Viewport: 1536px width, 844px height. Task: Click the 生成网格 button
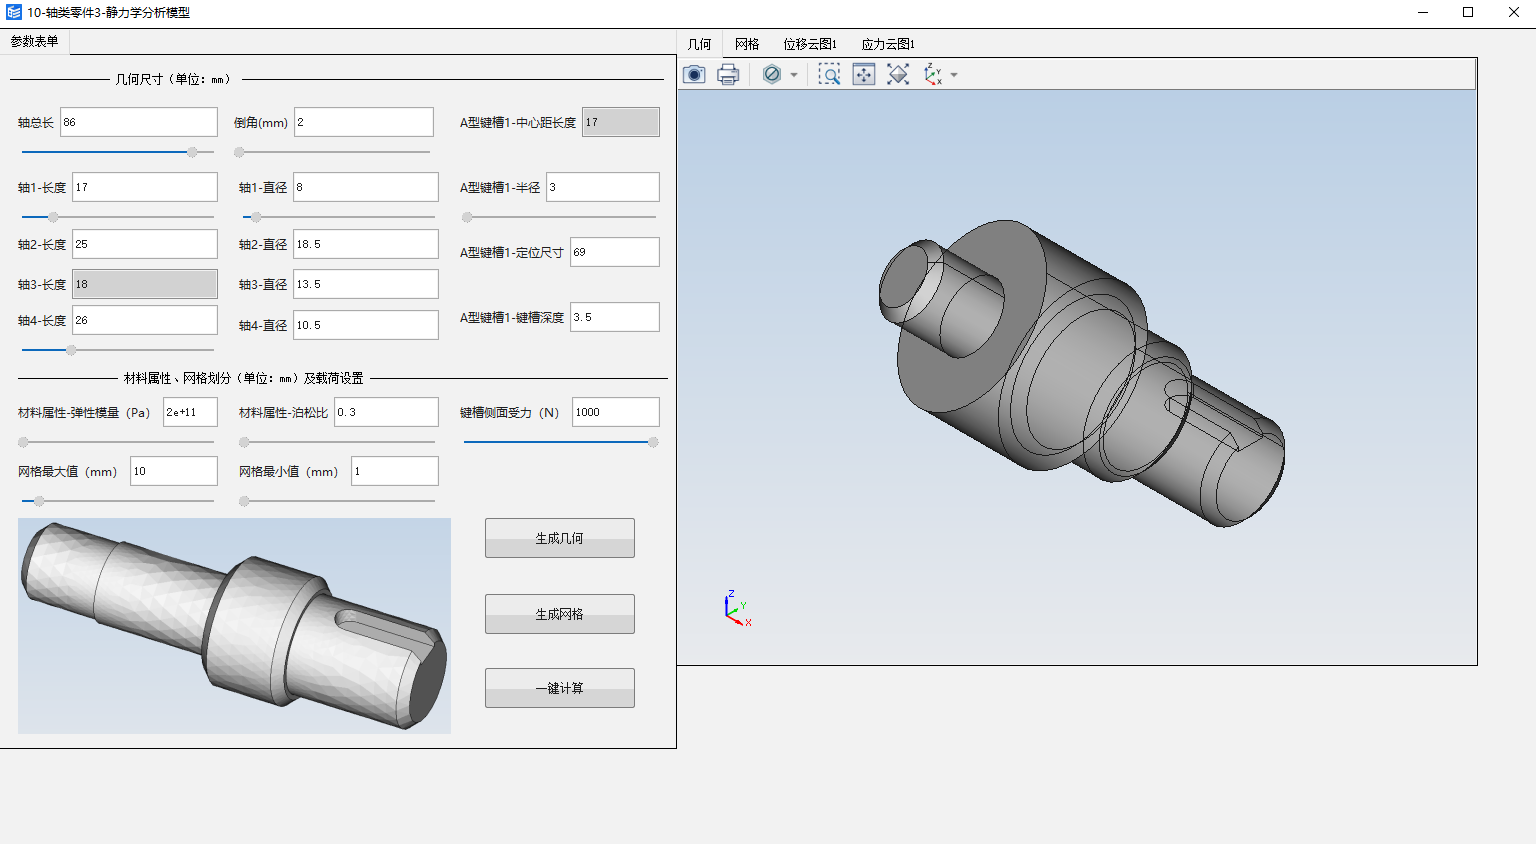pyautogui.click(x=560, y=614)
